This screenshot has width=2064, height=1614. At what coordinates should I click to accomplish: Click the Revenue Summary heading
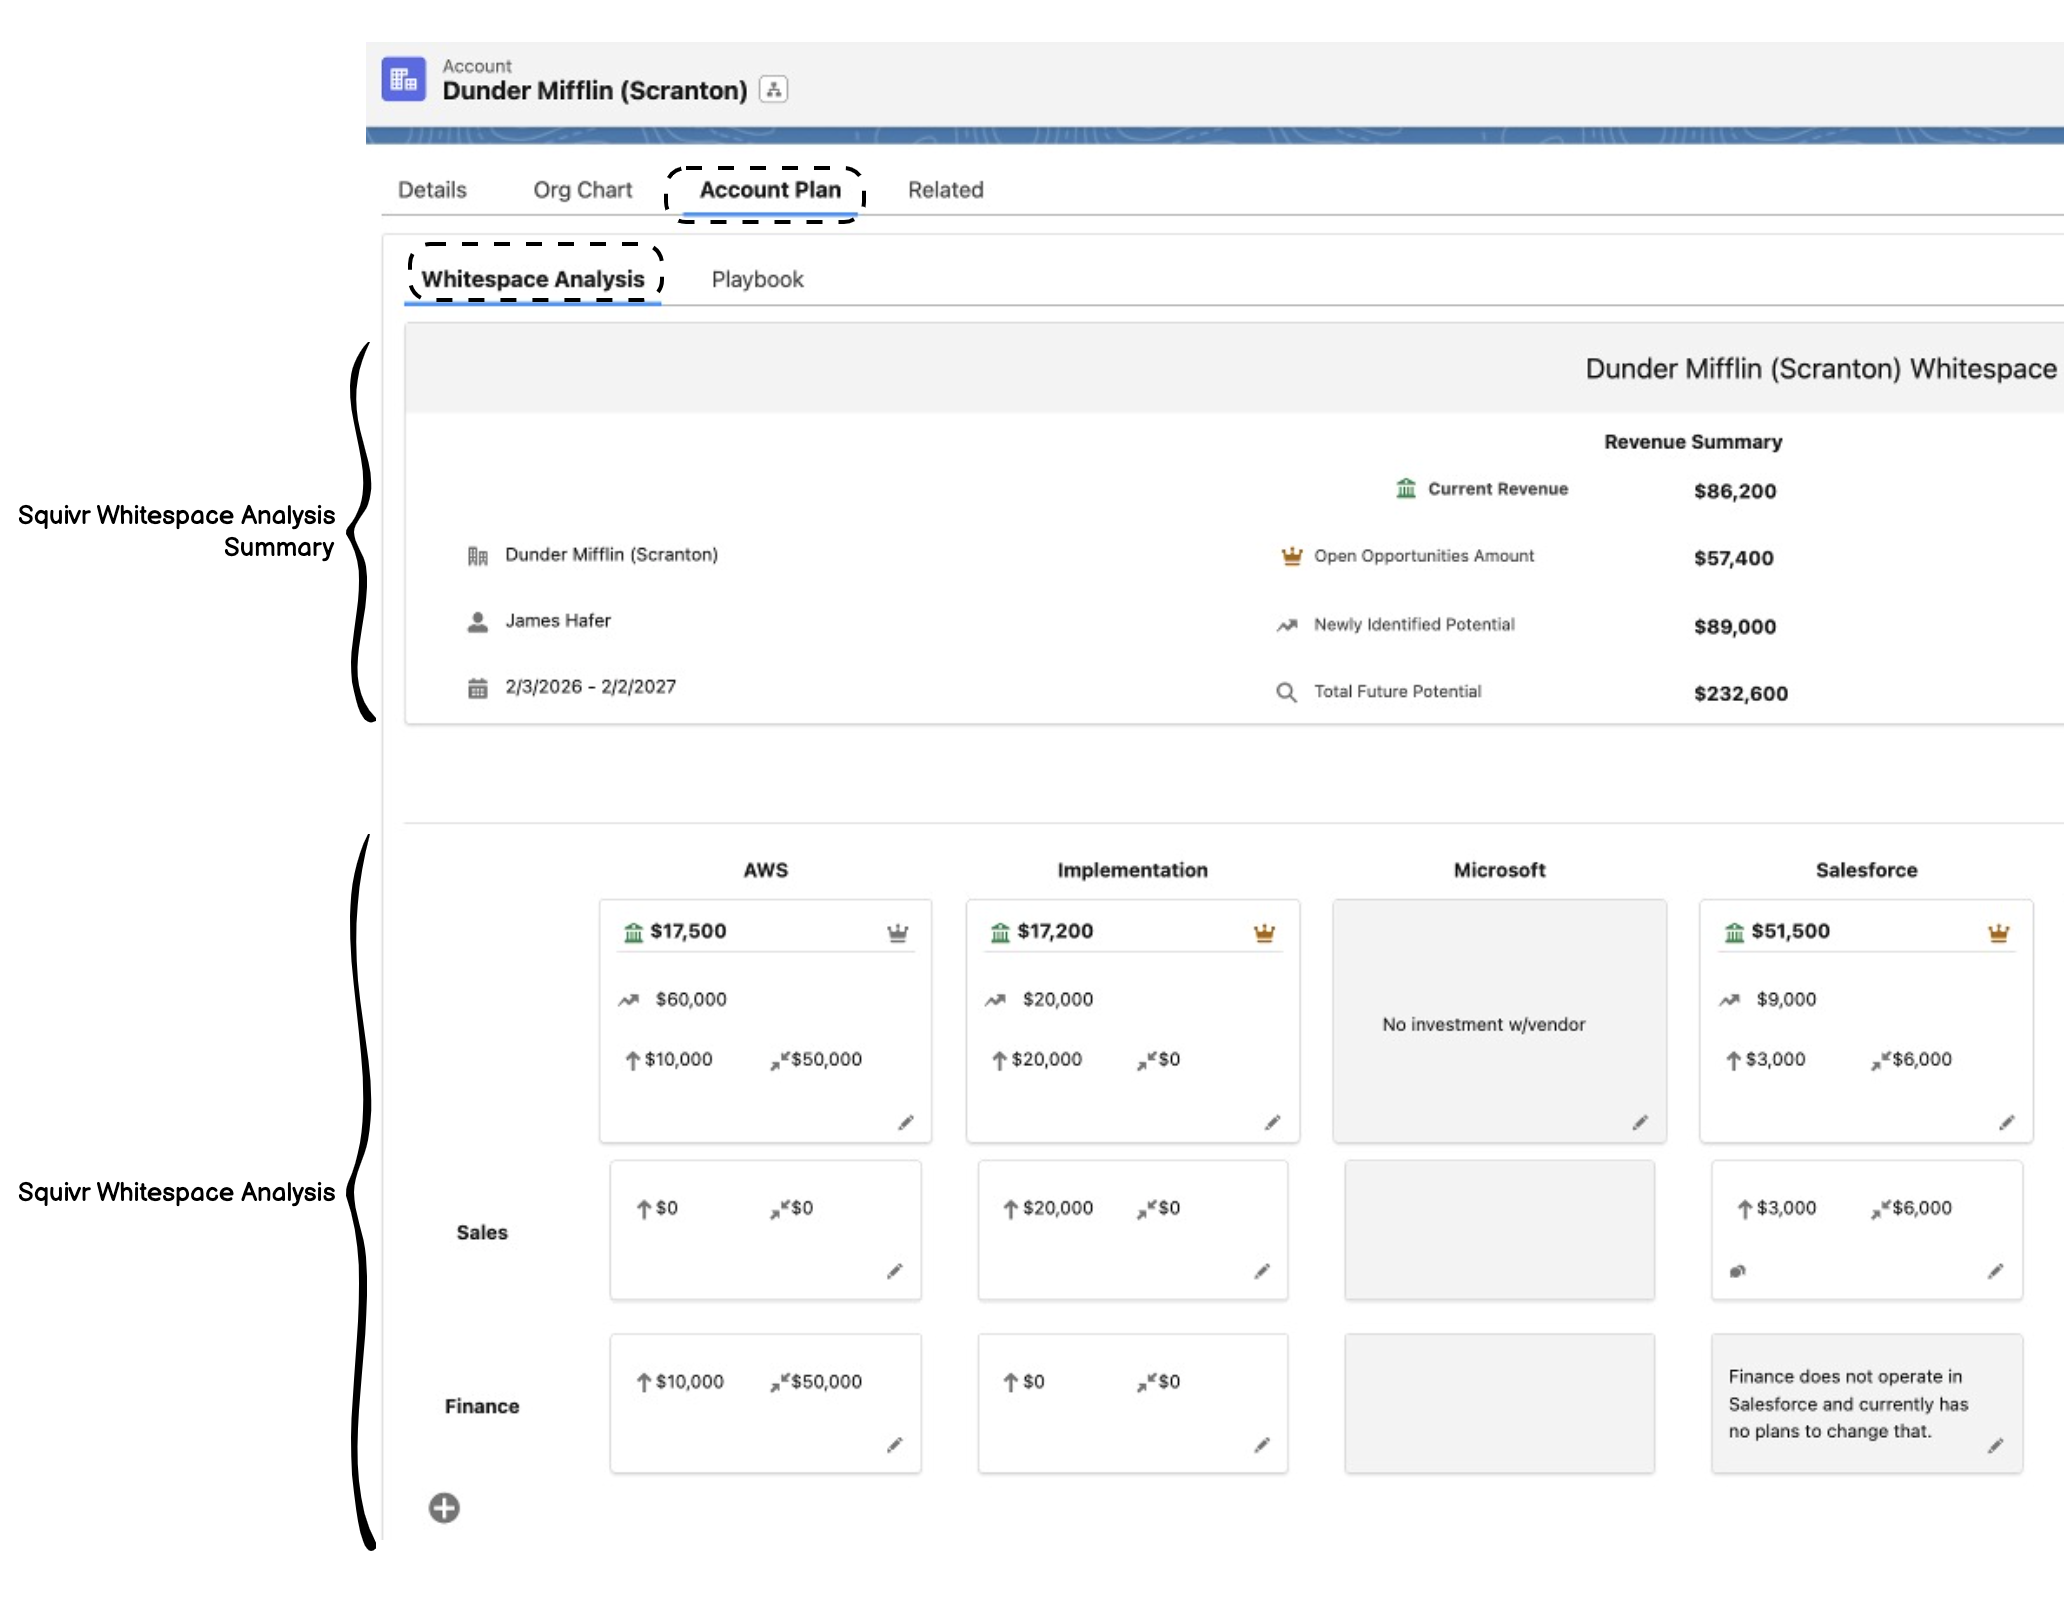[1693, 442]
